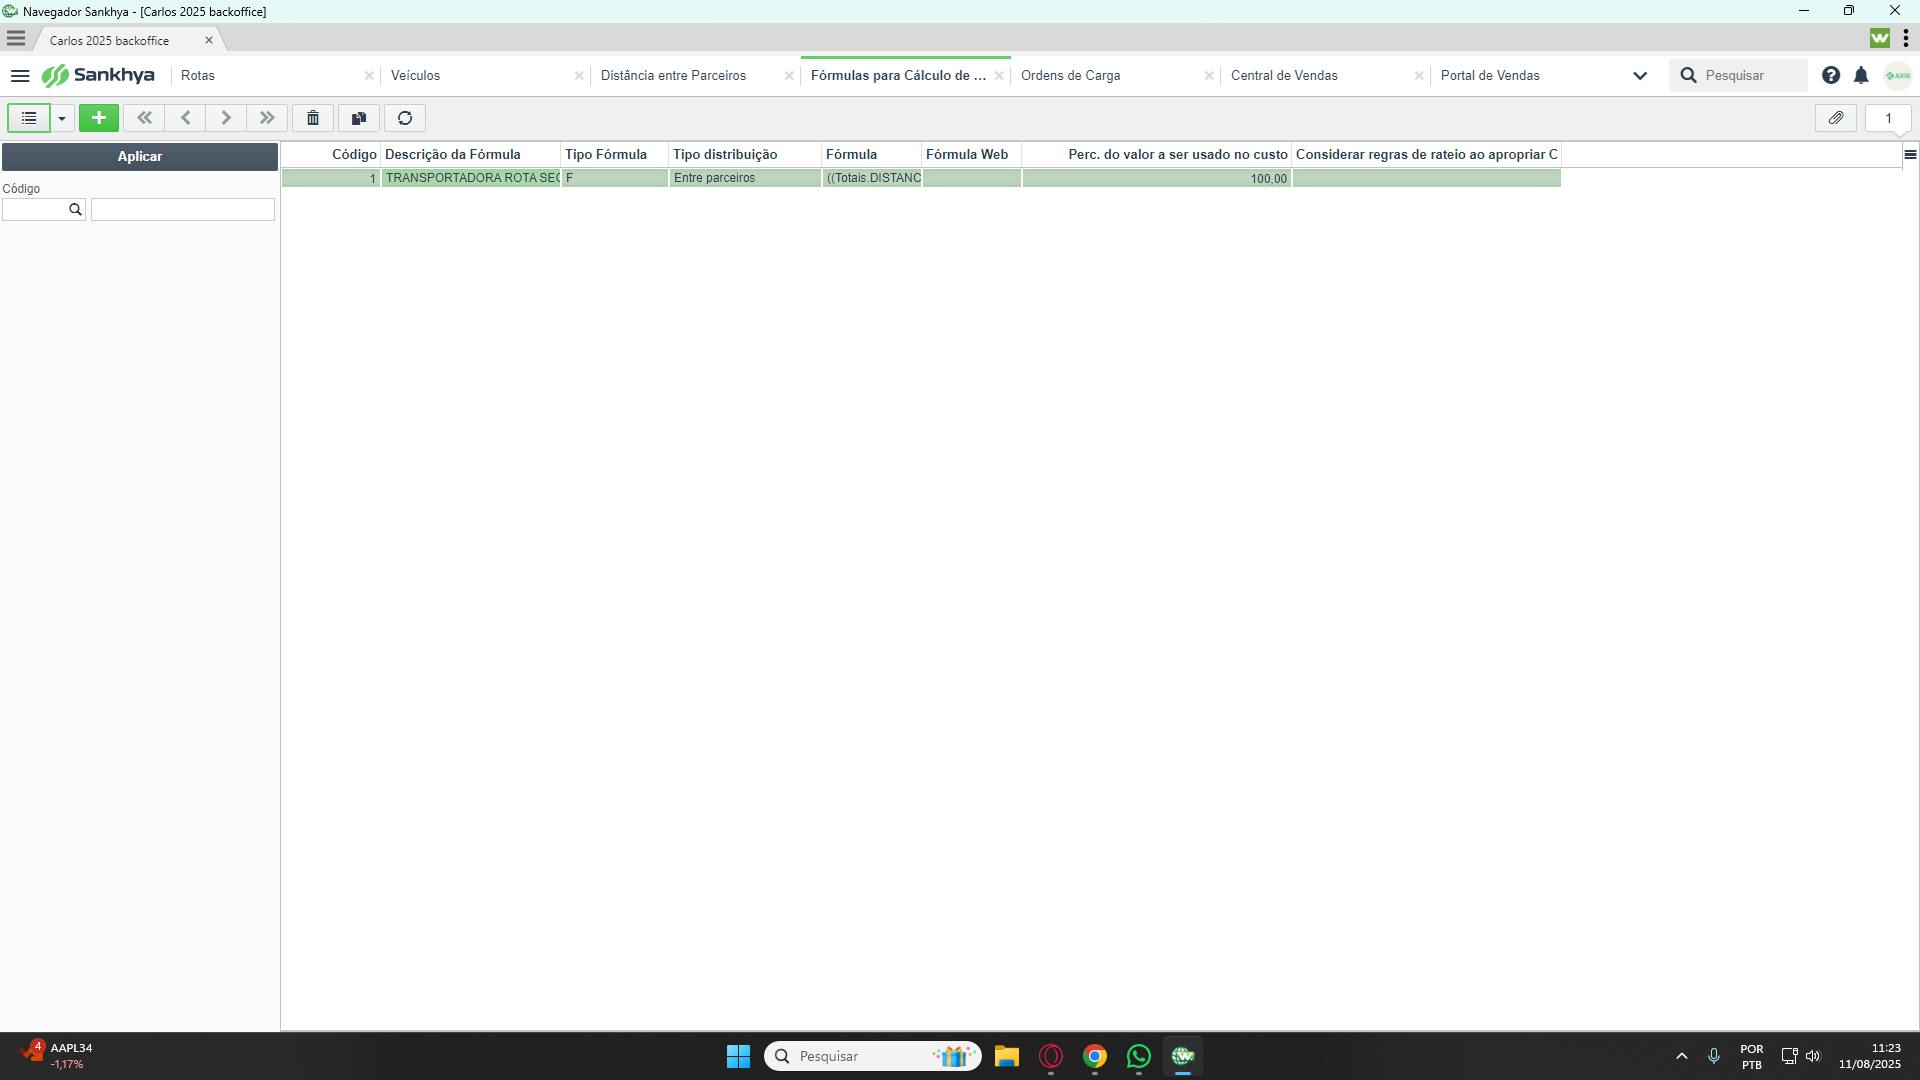Go to next record
Image resolution: width=1920 pixels, height=1080 pixels.
226,118
